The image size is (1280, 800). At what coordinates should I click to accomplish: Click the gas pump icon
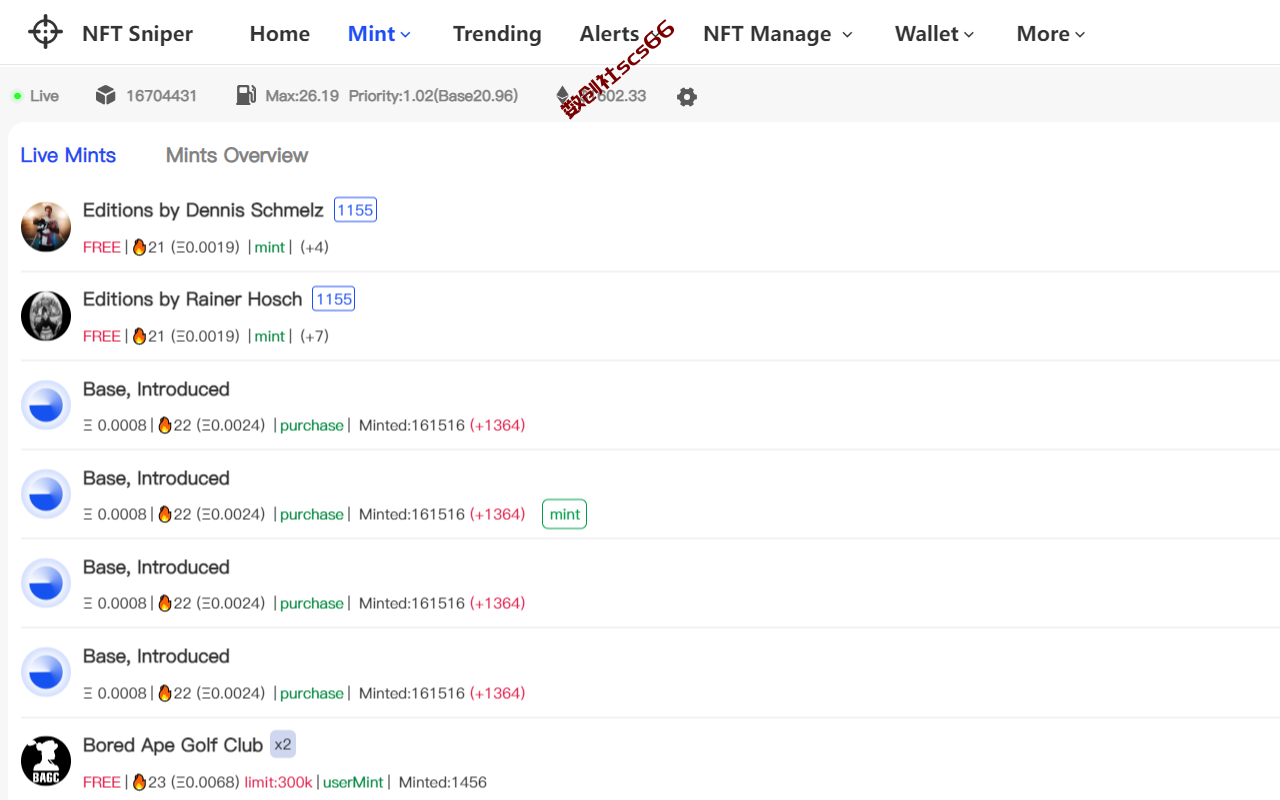tap(246, 95)
